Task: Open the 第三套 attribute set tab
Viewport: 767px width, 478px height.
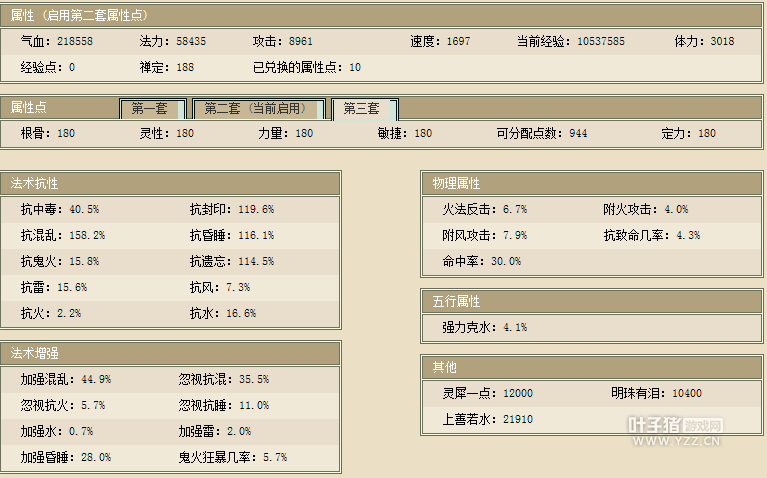Action: tap(362, 109)
